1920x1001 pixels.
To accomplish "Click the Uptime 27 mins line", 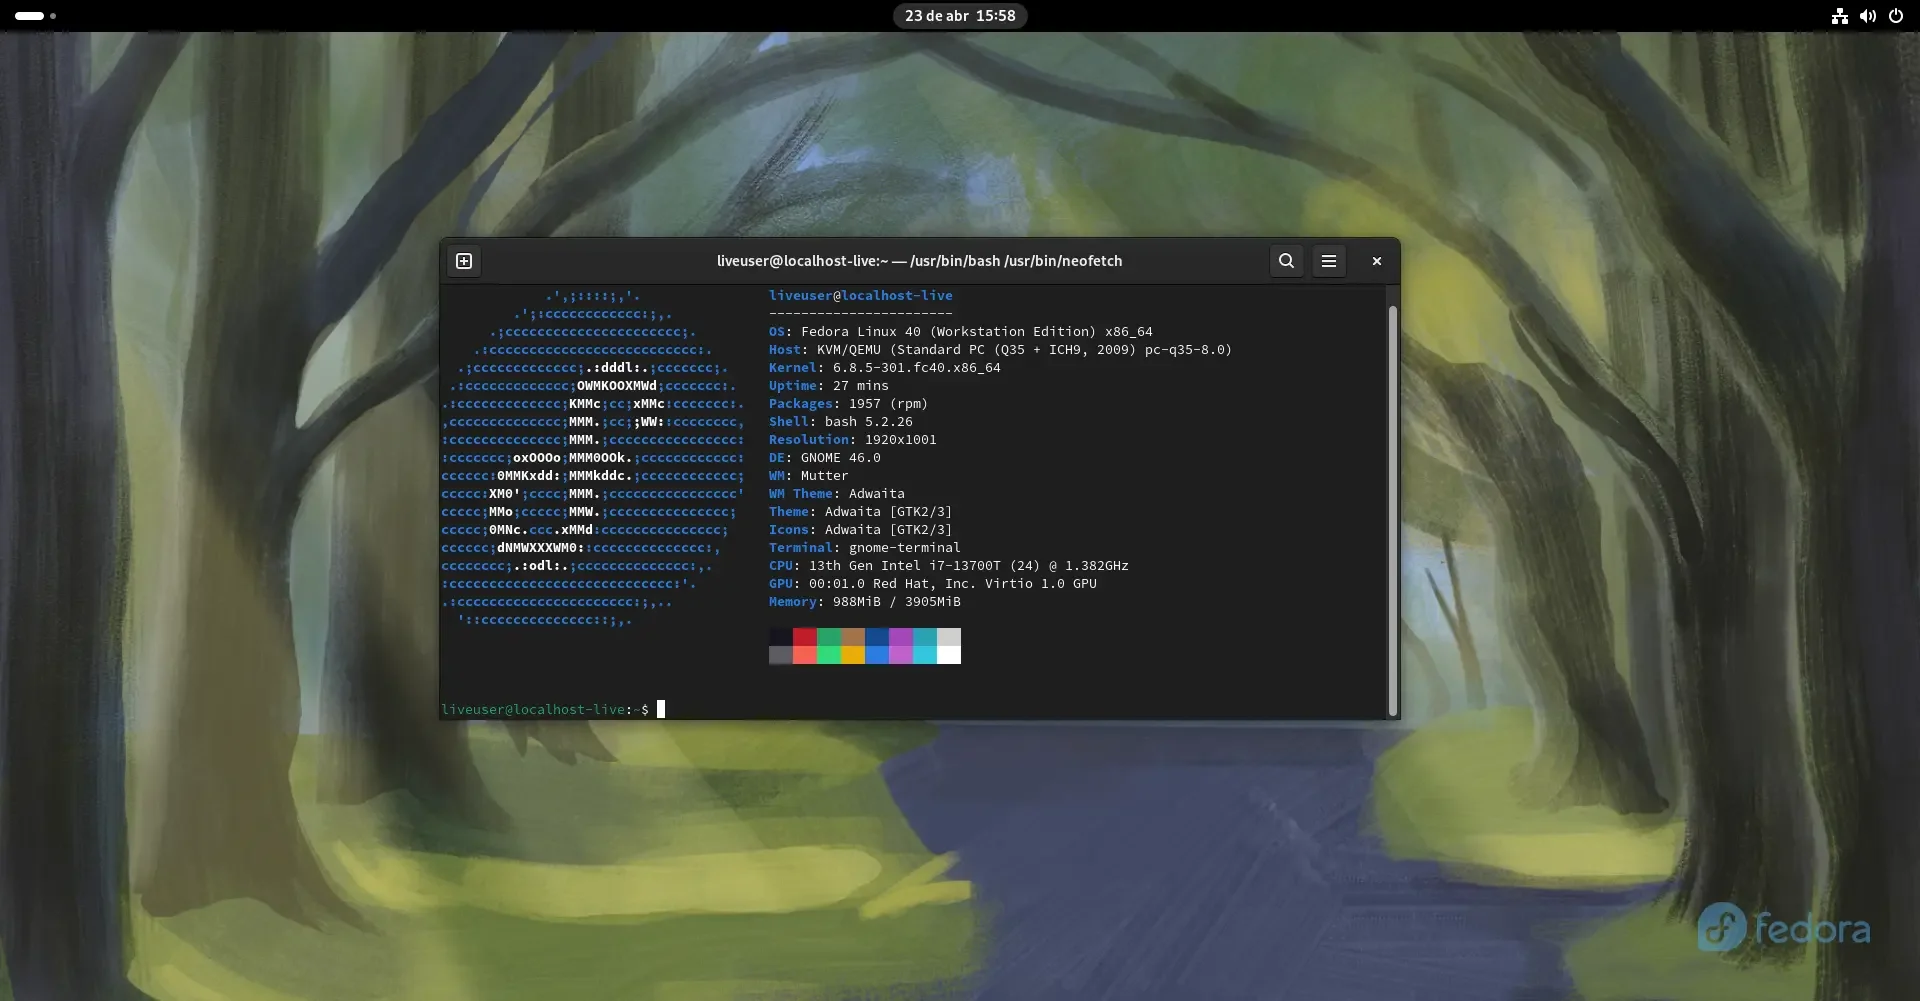I will pos(828,386).
